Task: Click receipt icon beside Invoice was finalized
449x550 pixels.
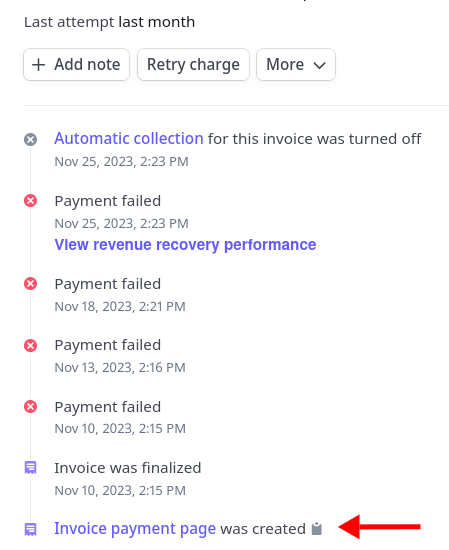Action: click(31, 468)
